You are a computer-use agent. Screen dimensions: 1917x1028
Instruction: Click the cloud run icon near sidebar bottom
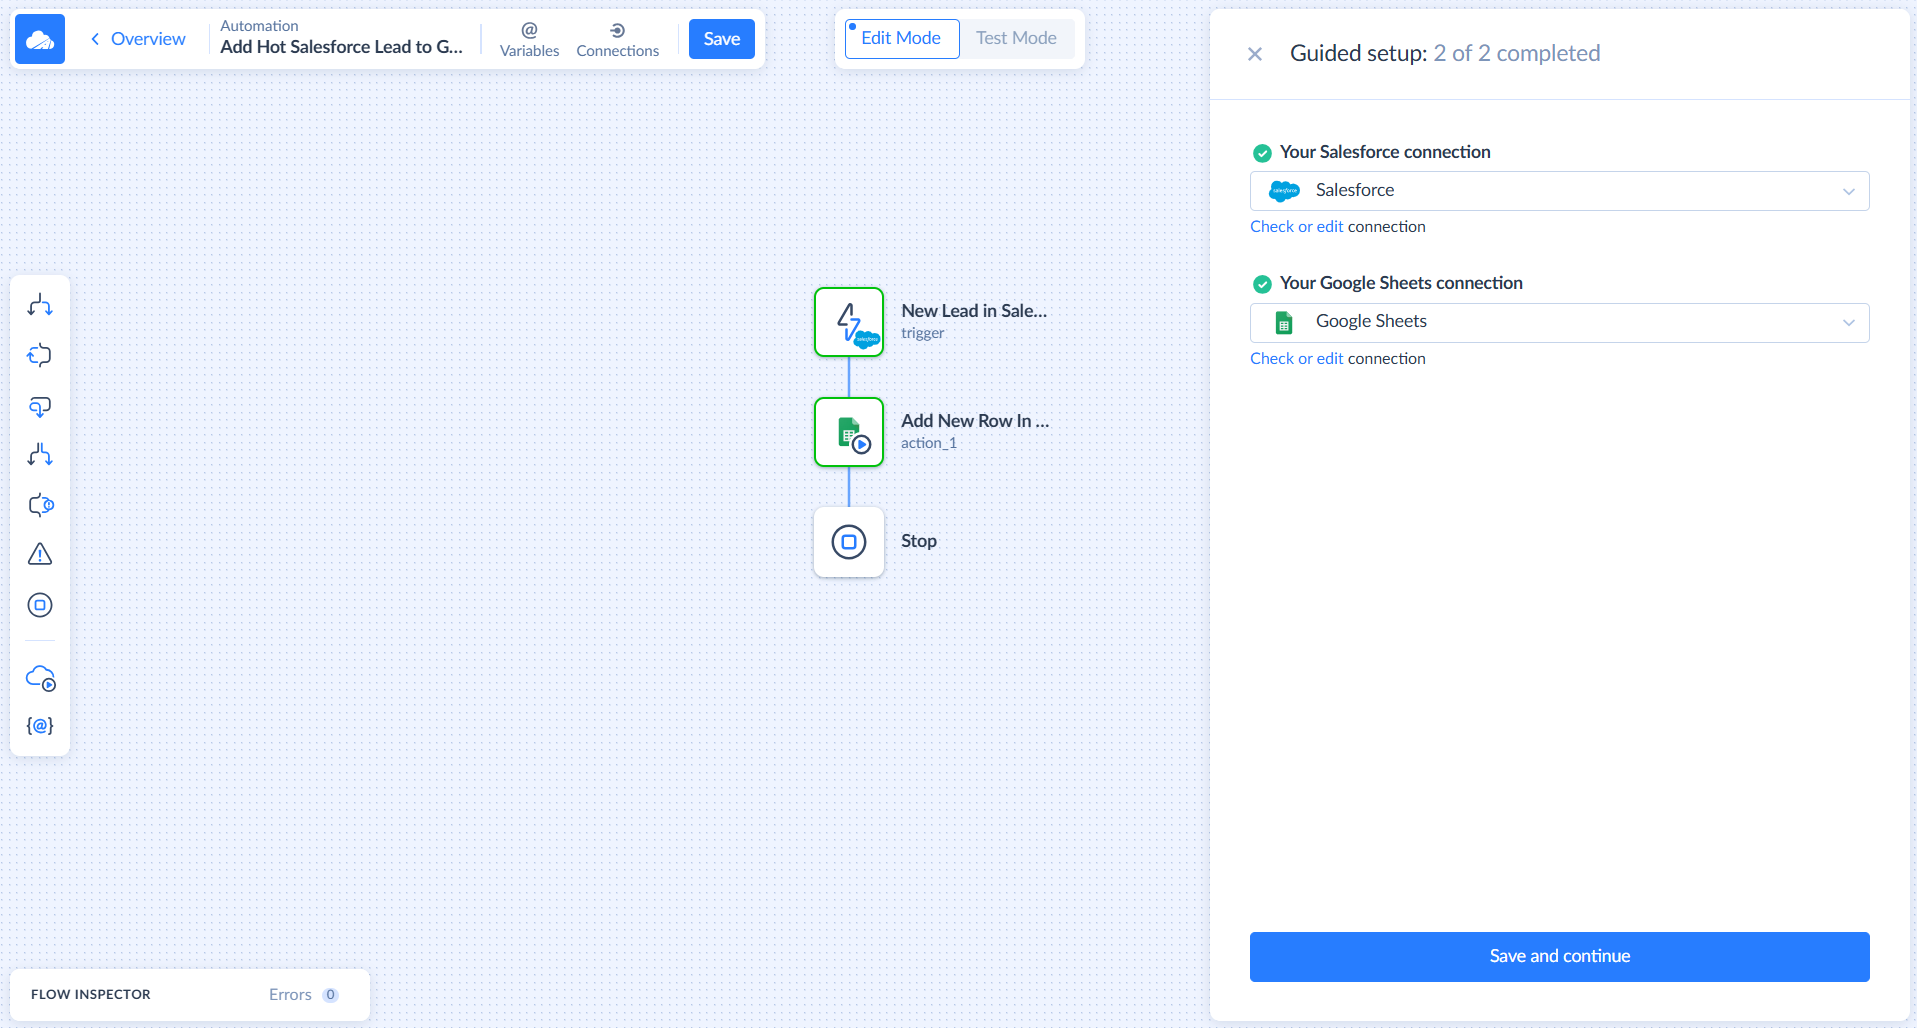click(x=40, y=678)
